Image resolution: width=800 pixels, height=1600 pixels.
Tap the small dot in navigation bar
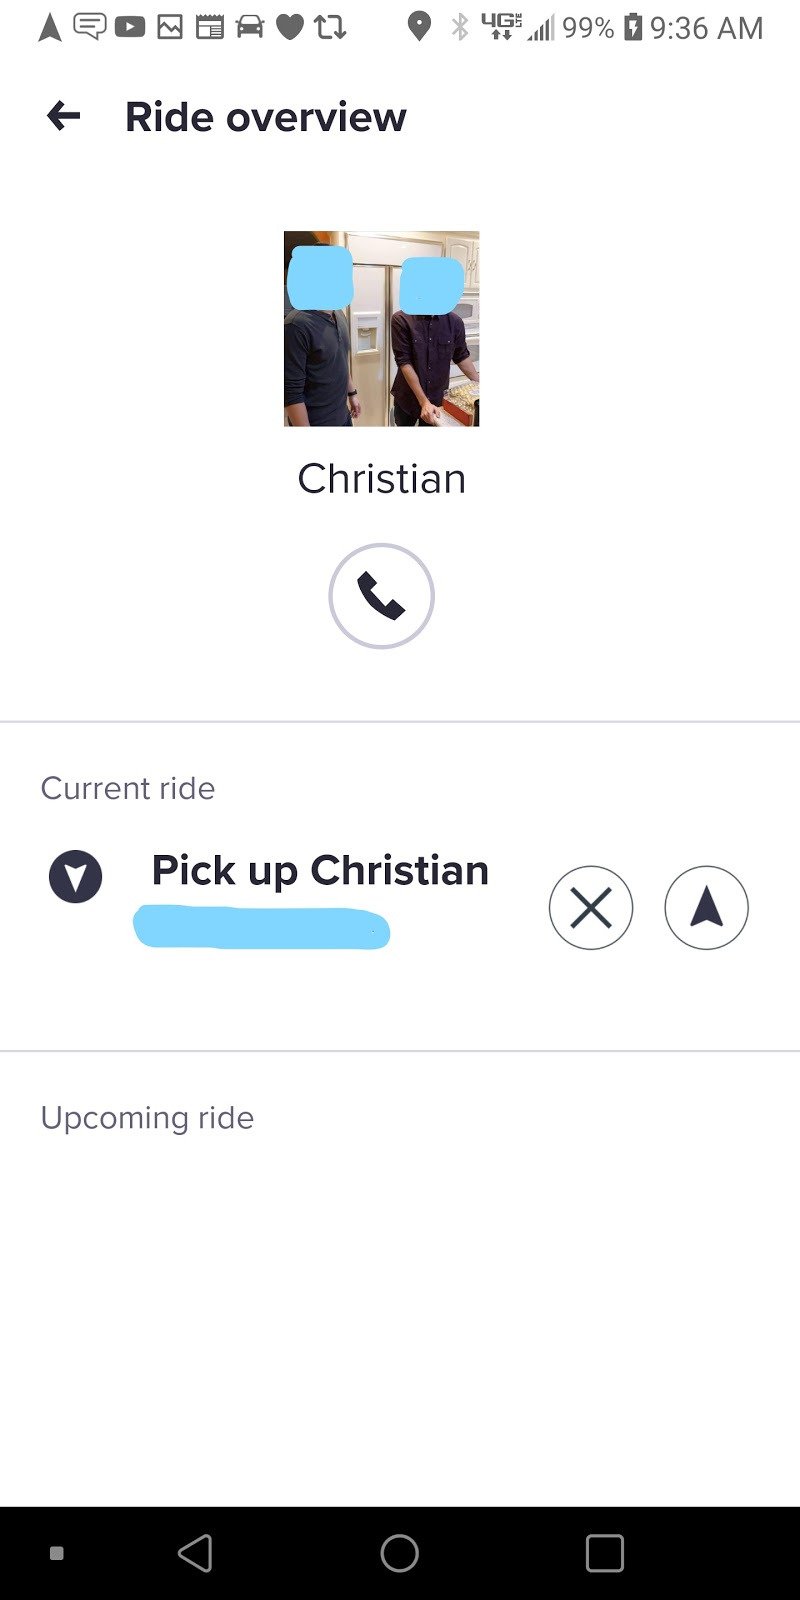pos(57,1553)
